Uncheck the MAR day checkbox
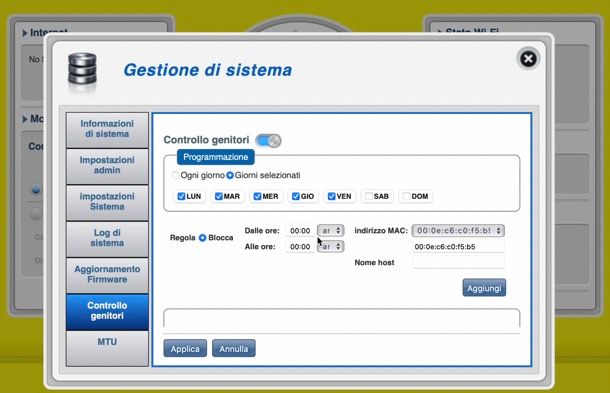 pos(218,196)
